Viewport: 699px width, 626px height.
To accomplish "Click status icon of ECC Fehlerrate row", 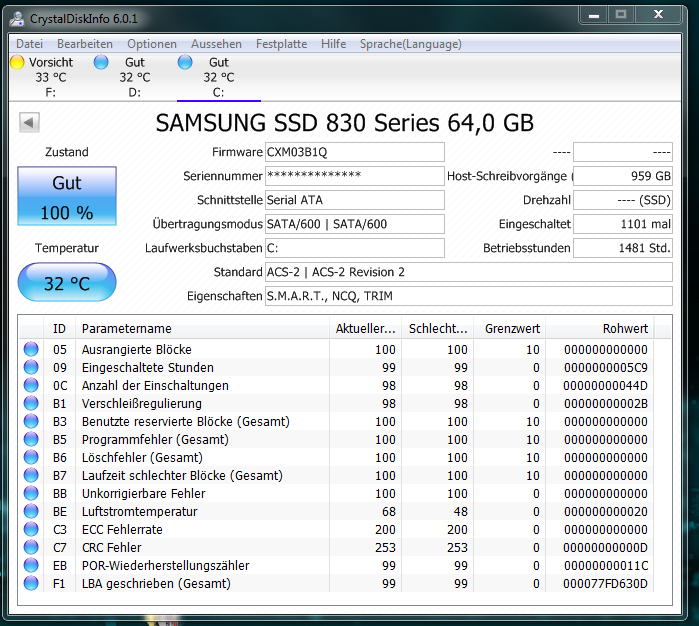I will tap(31, 529).
